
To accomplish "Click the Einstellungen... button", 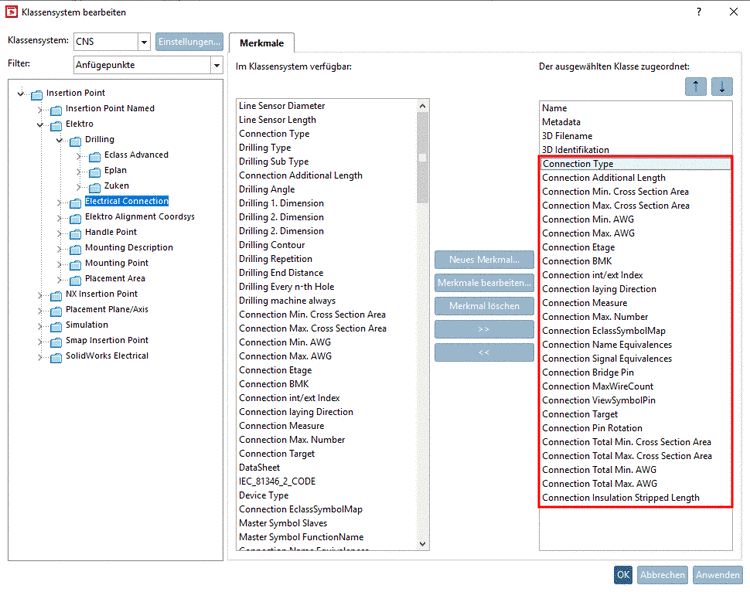I will (x=189, y=42).
